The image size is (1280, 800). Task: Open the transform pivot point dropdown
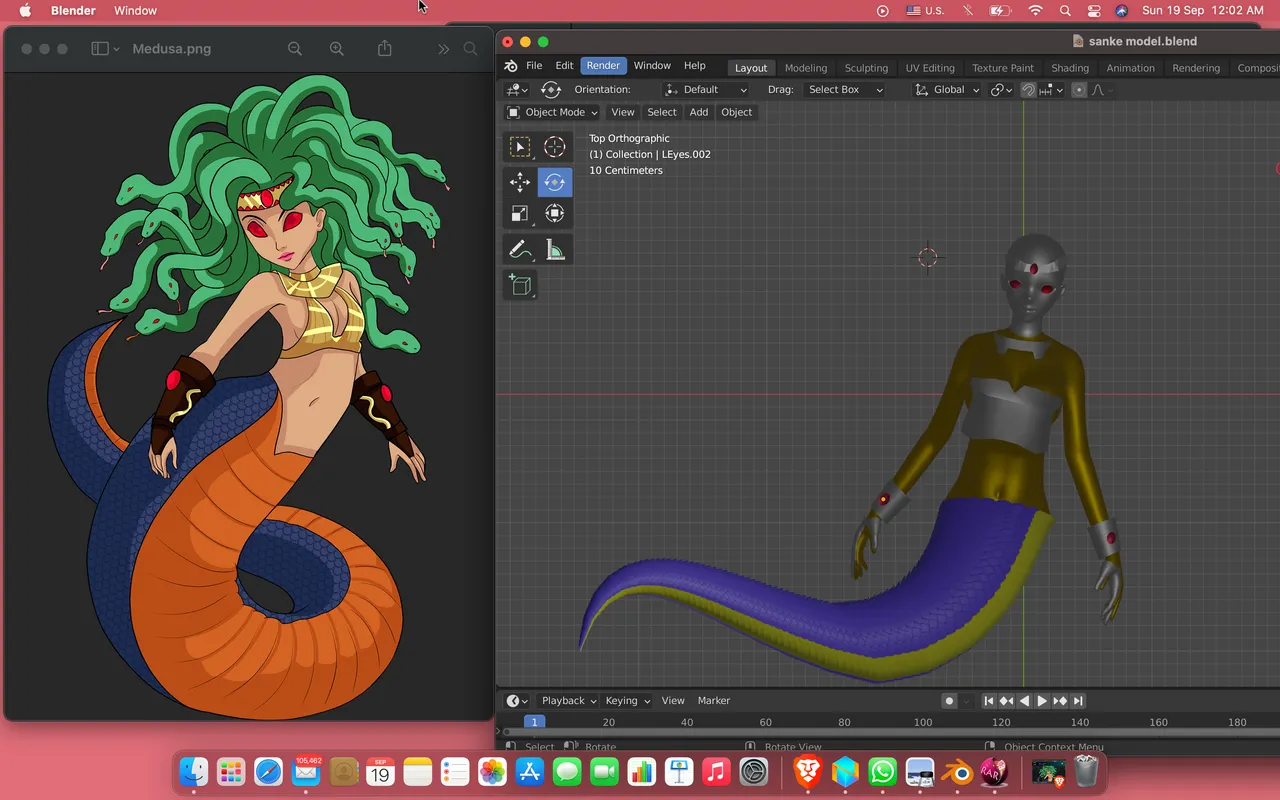[1001, 90]
